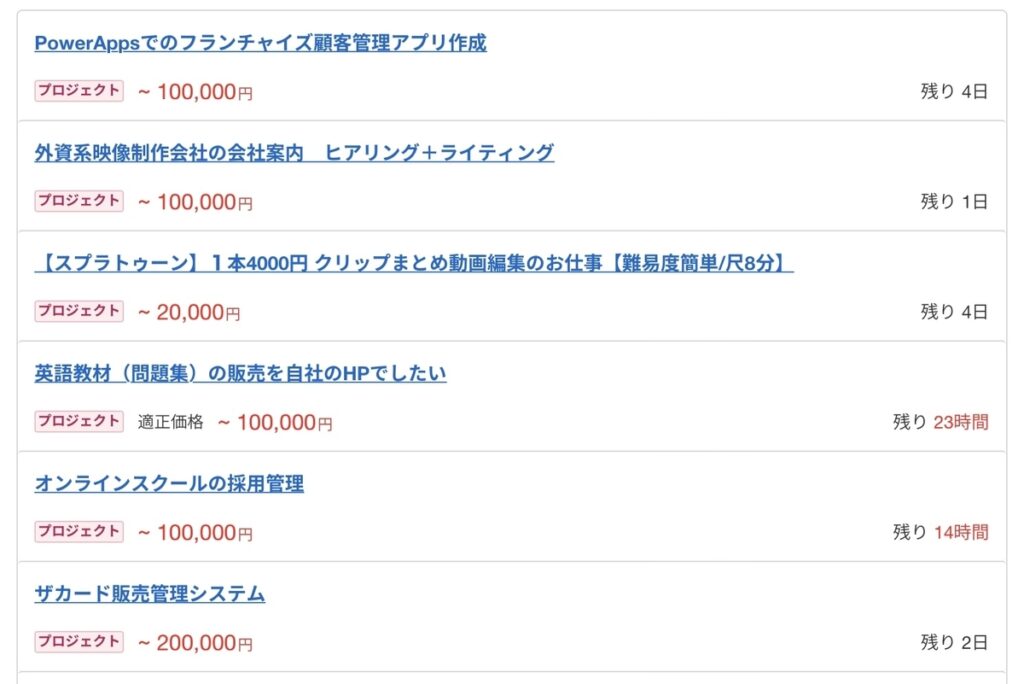The image size is (1024, 684).
Task: Open 英語教材の販売を自社のHPでしたい listing
Action: click(240, 374)
